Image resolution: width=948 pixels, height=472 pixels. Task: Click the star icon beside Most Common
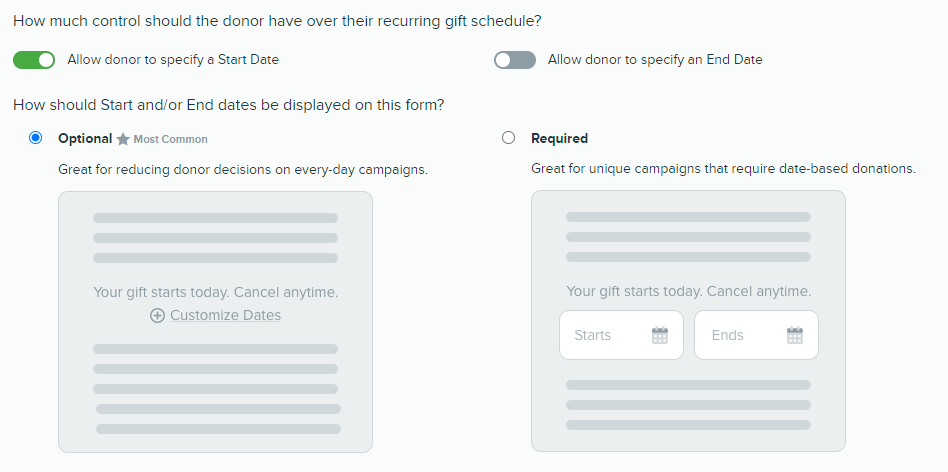[123, 139]
